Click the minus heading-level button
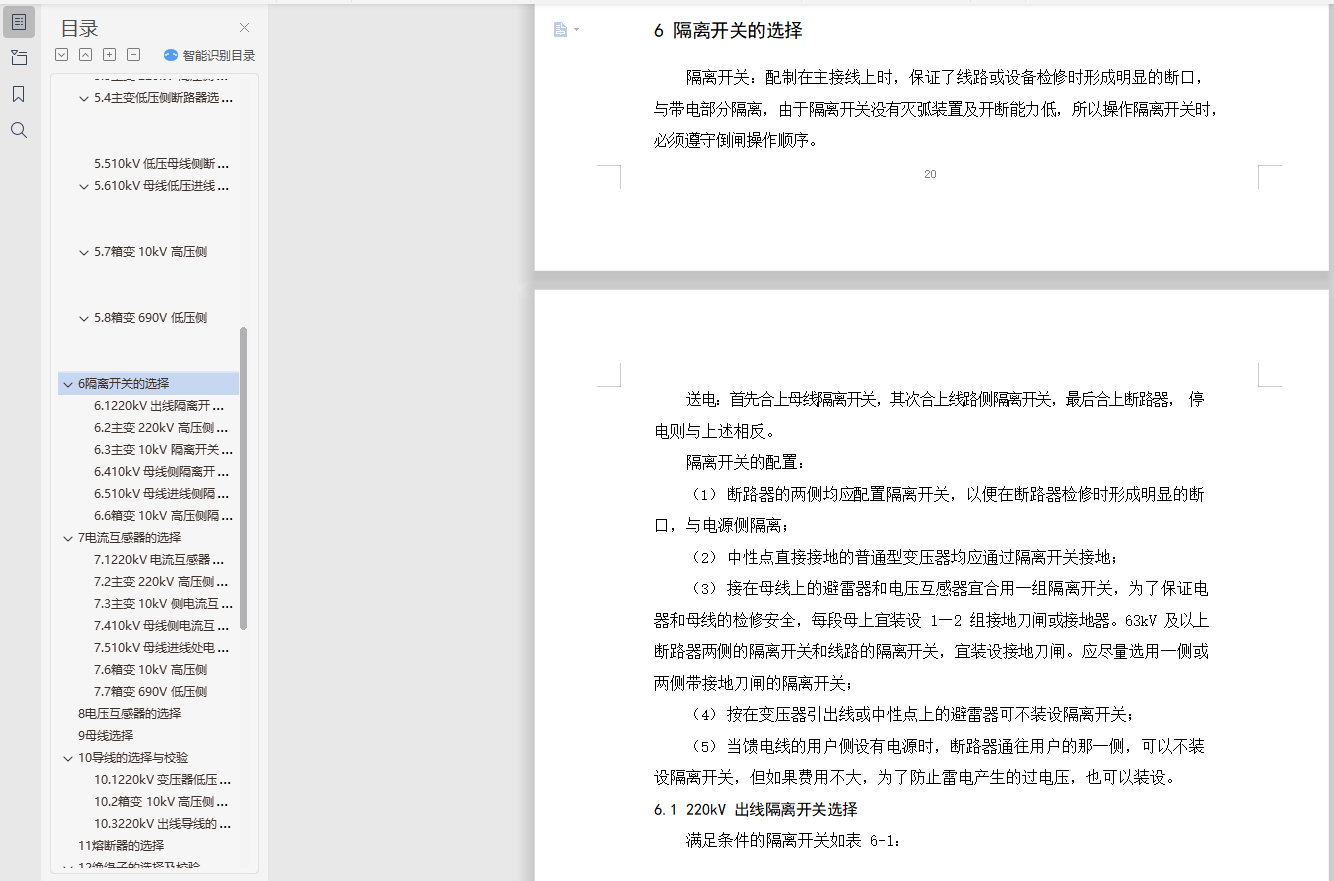The width and height of the screenshot is (1334, 881). coord(134,55)
